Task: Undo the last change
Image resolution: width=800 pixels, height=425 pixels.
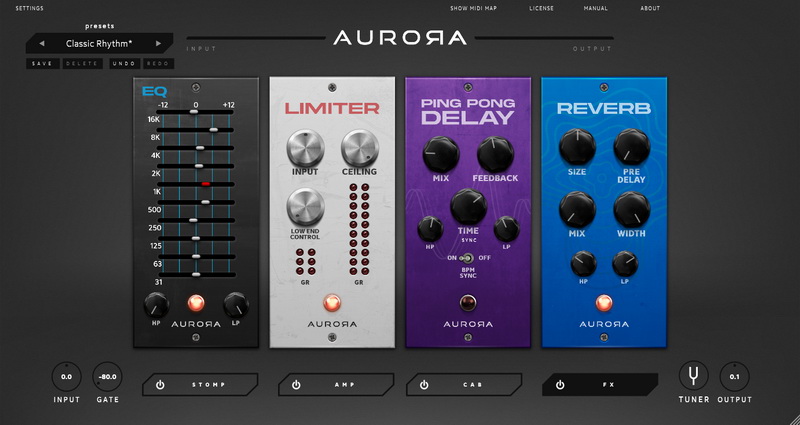Action: 124,64
